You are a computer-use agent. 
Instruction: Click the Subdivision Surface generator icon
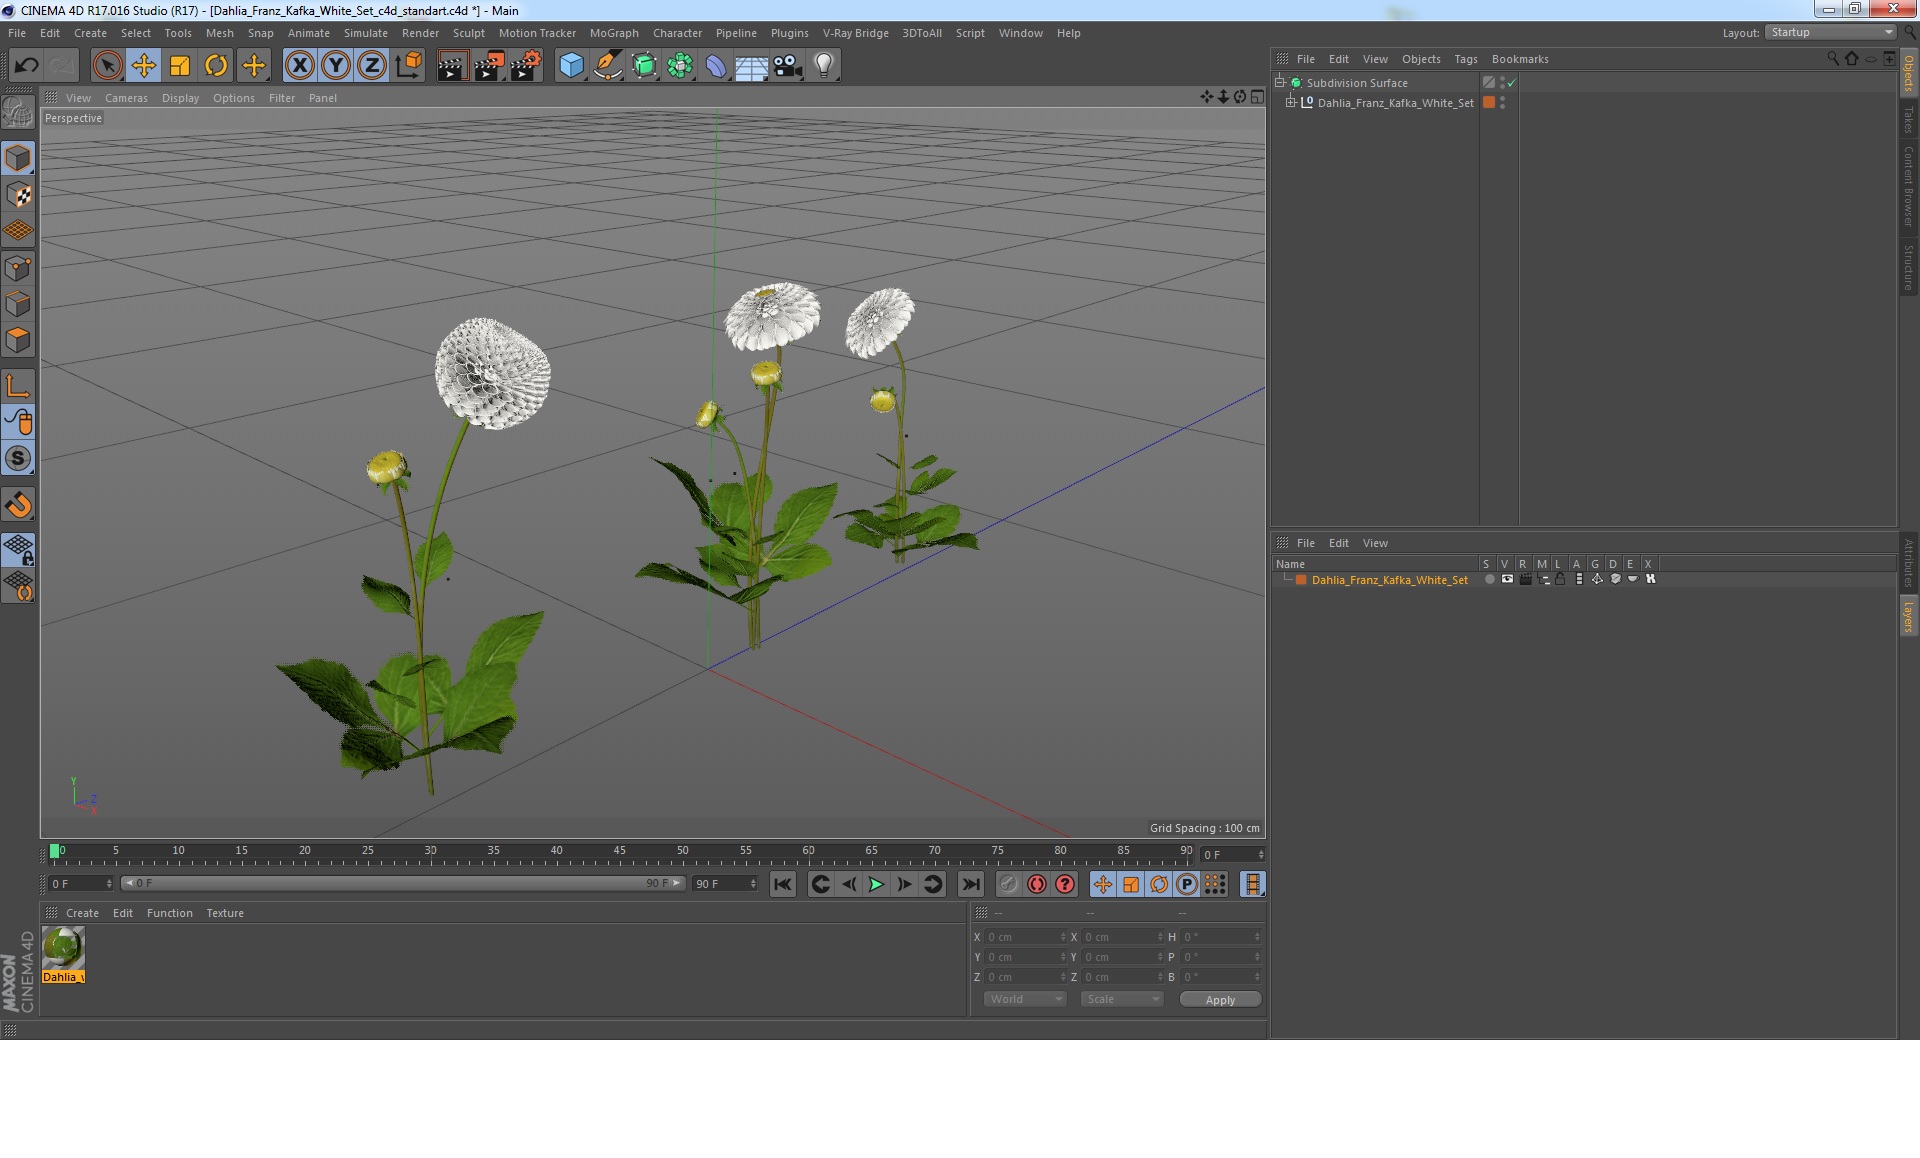644,66
